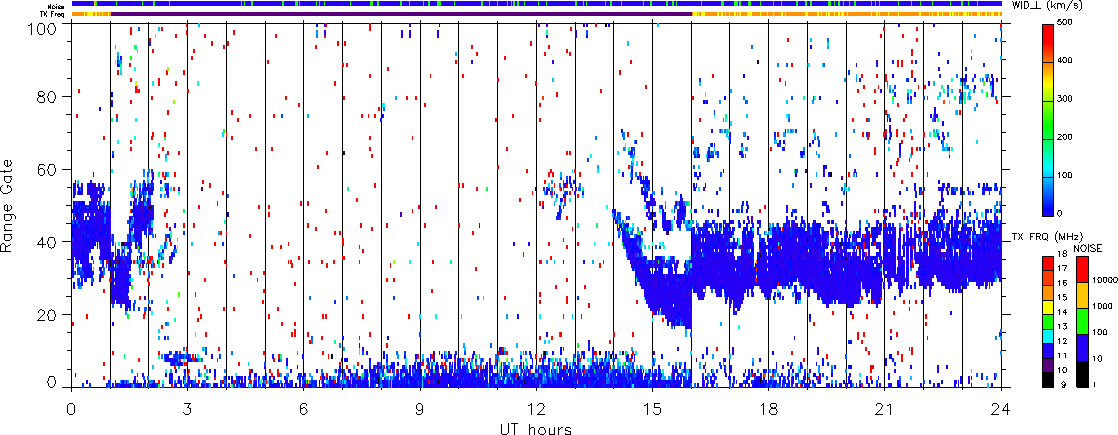Click the '17' label on the TX FRQ legend
1118x435 pixels.
1062,268
